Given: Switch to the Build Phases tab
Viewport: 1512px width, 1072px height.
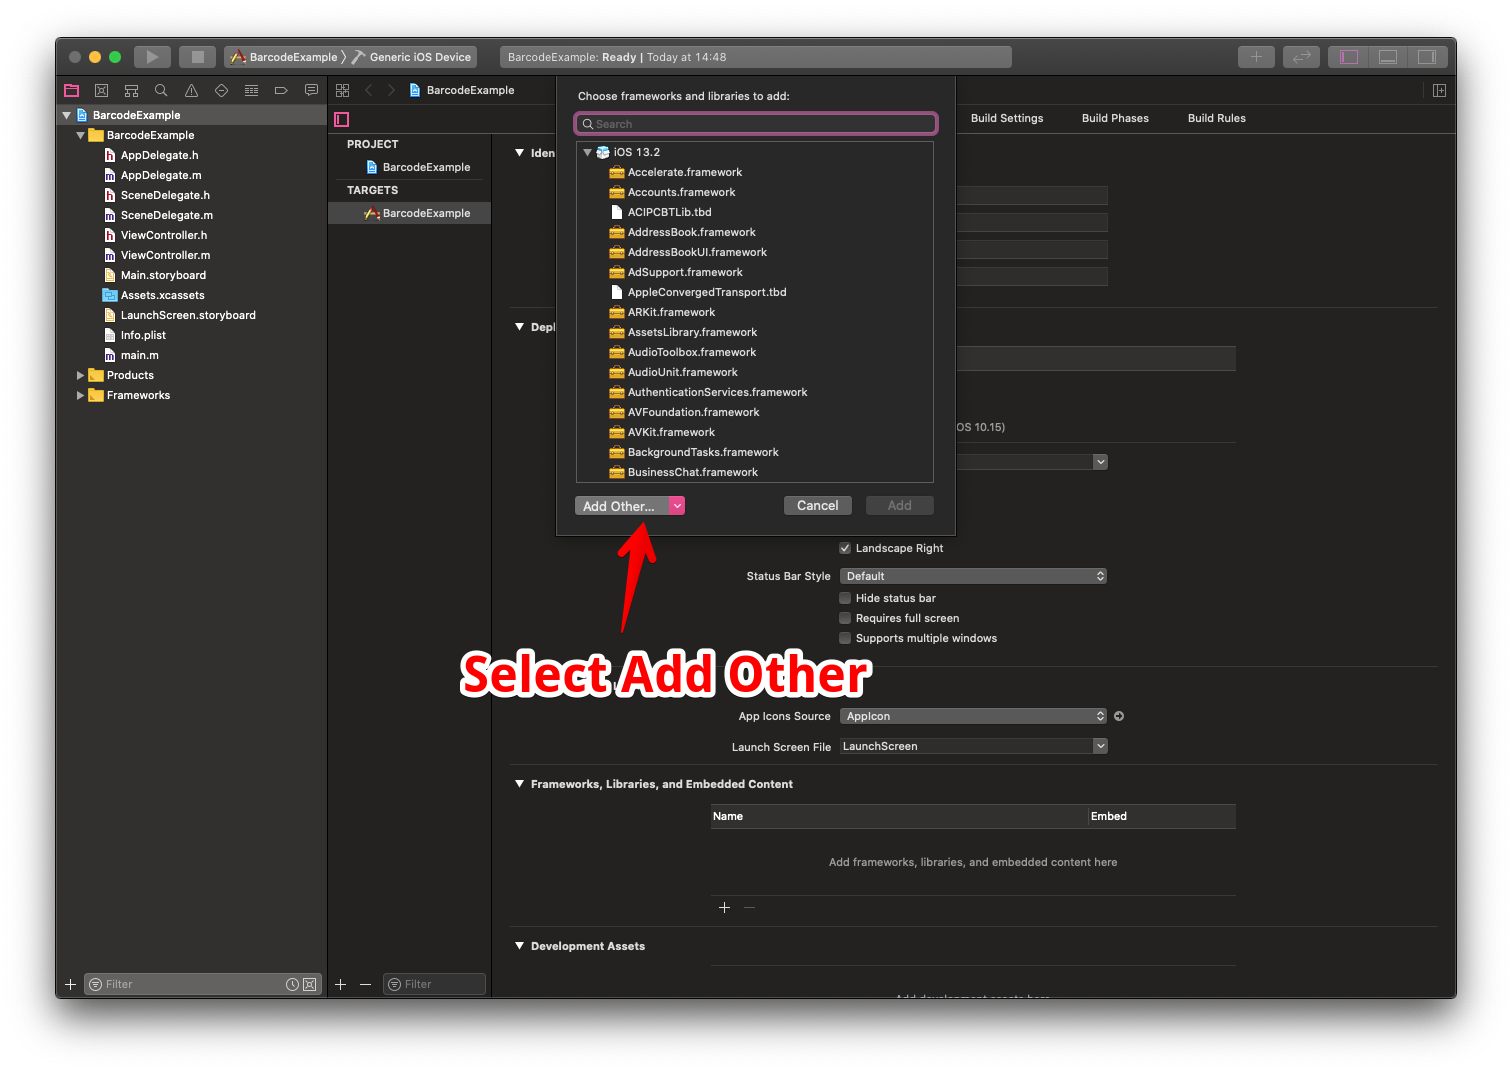Looking at the screenshot, I should click(x=1115, y=118).
